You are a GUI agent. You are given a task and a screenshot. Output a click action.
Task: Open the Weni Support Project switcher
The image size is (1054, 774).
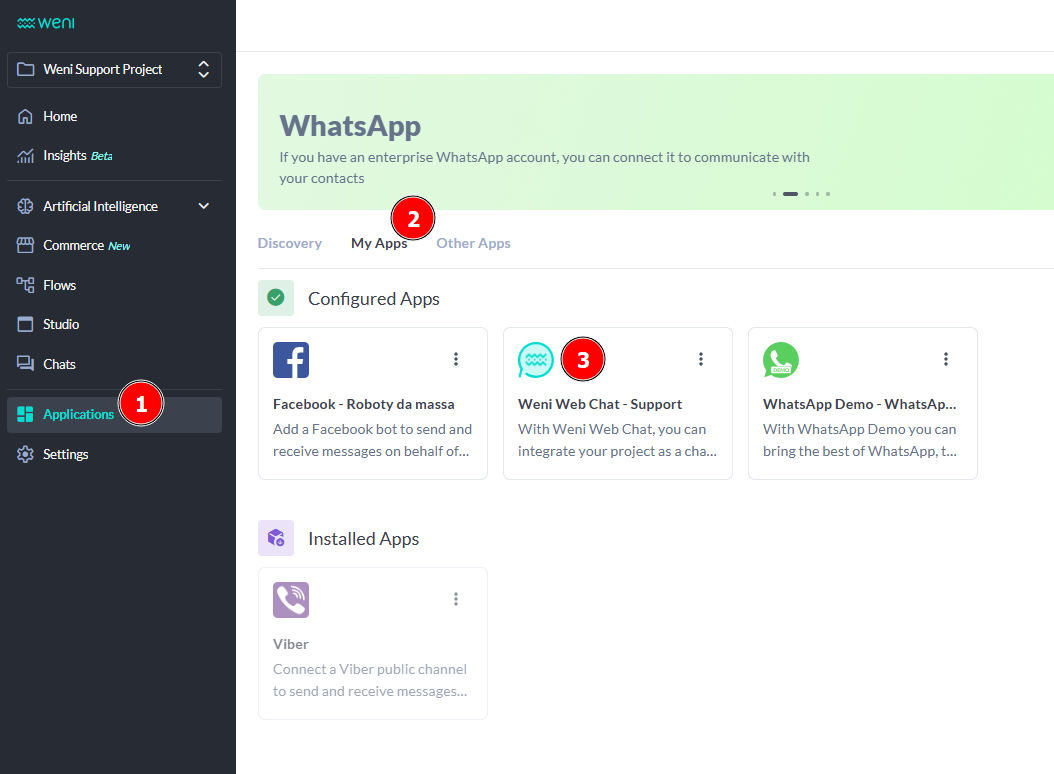114,69
